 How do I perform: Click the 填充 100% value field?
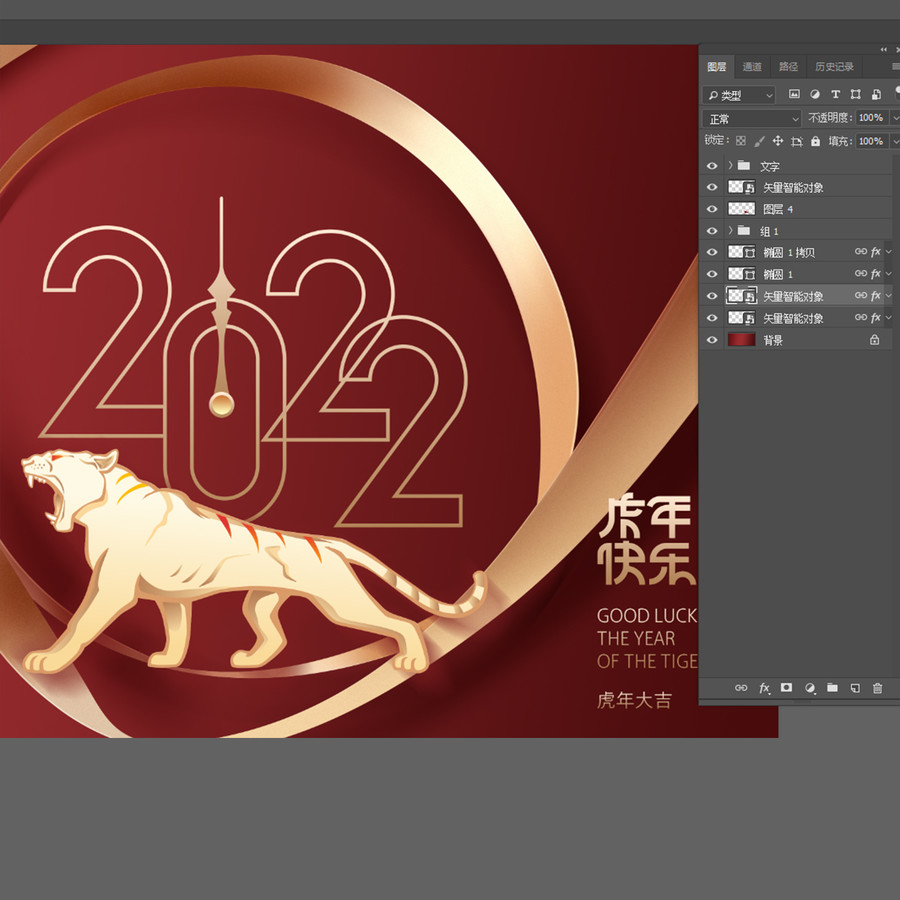[871, 141]
